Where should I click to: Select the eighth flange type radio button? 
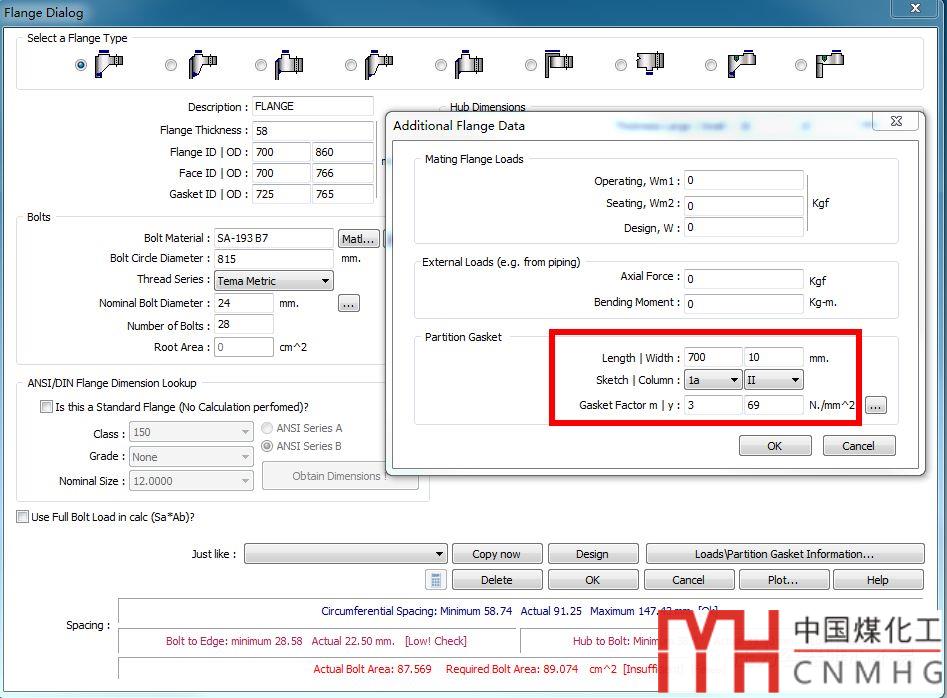tap(711, 65)
